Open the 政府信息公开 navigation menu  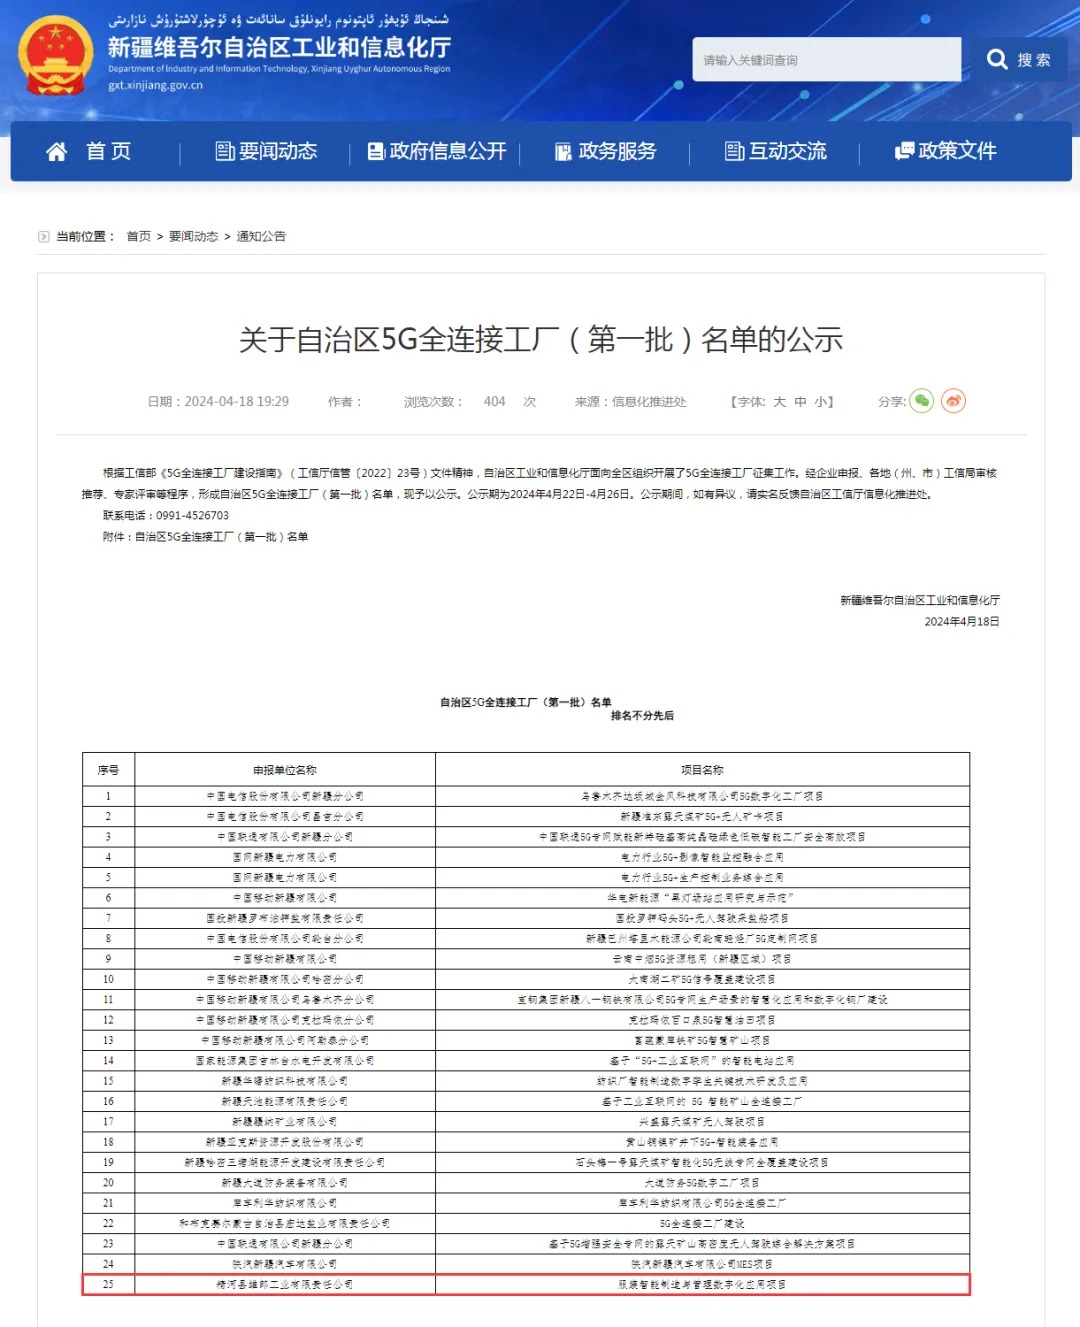click(437, 151)
